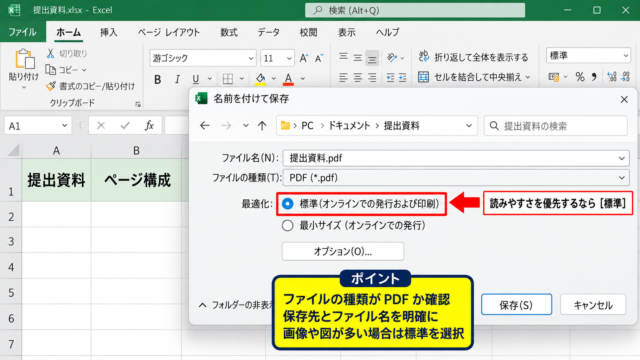Open recent locations chevron in dialog
Image resolution: width=640 pixels, height=360 pixels.
tap(245, 126)
